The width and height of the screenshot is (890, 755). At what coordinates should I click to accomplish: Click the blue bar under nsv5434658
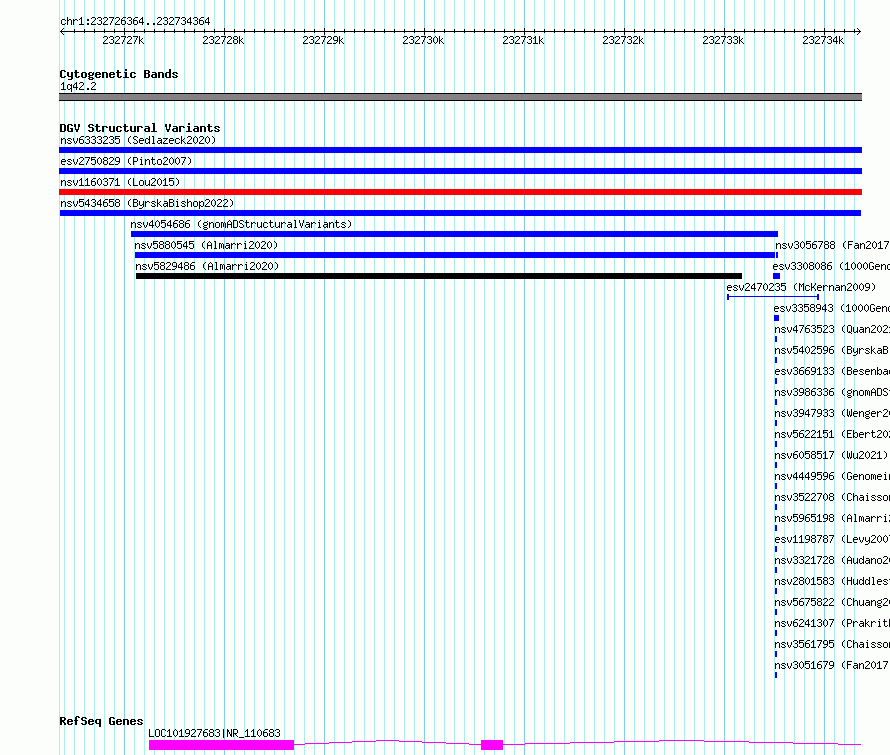pyautogui.click(x=460, y=213)
